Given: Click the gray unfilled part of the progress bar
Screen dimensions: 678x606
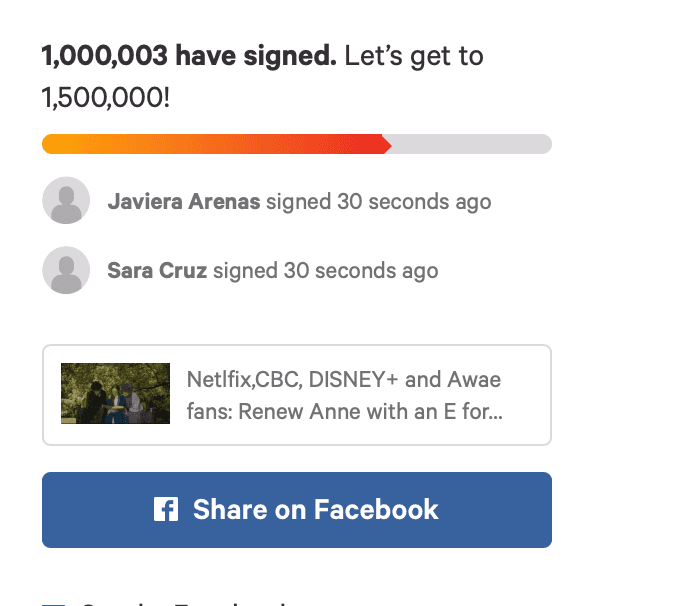Looking at the screenshot, I should 470,145.
